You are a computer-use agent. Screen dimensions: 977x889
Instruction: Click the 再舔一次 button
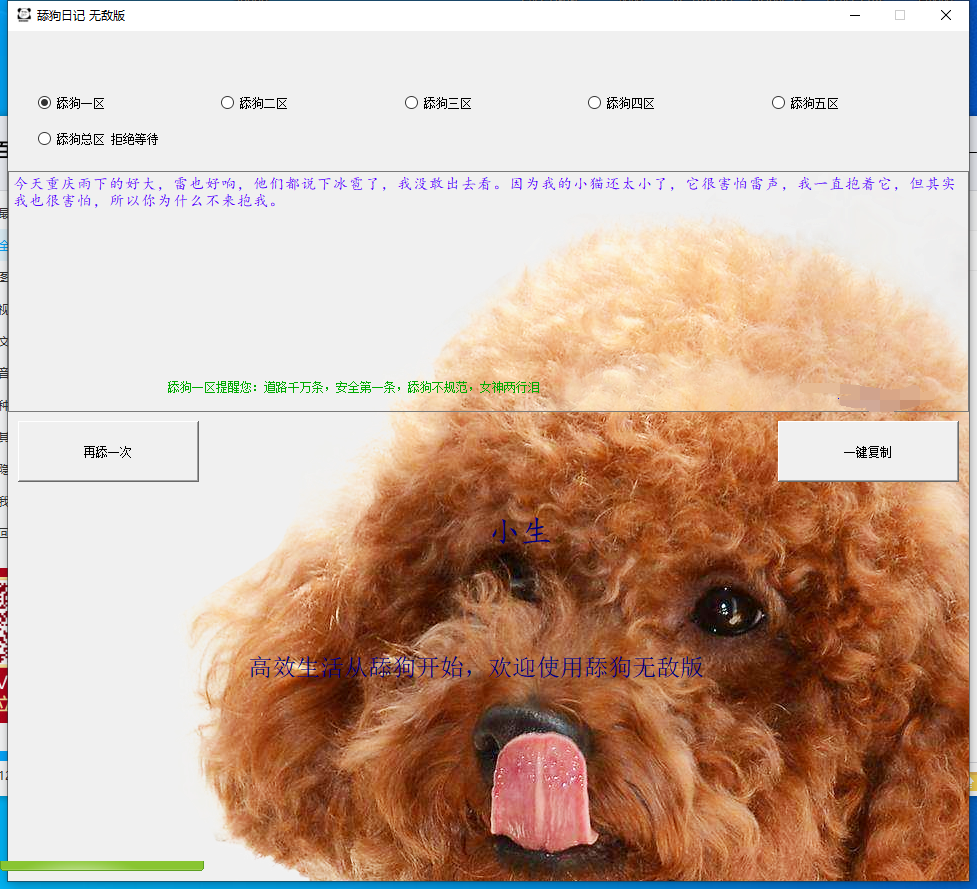click(107, 451)
